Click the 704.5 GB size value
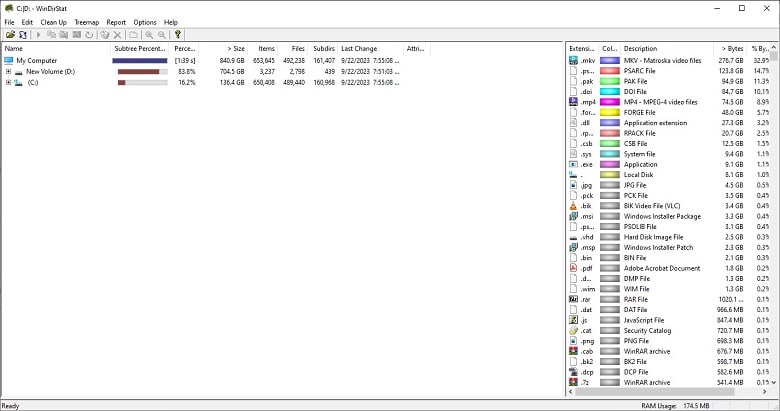 232,72
